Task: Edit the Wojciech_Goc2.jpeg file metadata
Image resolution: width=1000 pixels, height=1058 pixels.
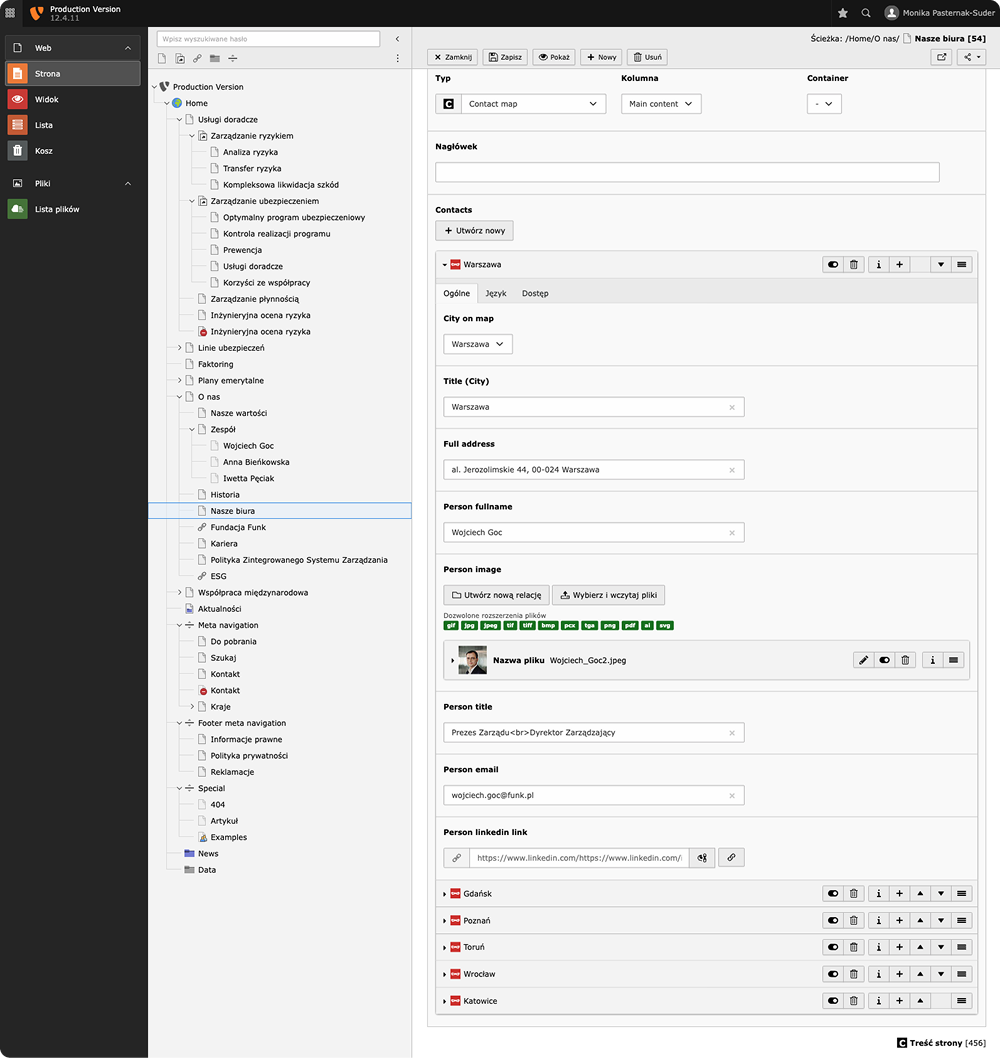Action: [864, 660]
